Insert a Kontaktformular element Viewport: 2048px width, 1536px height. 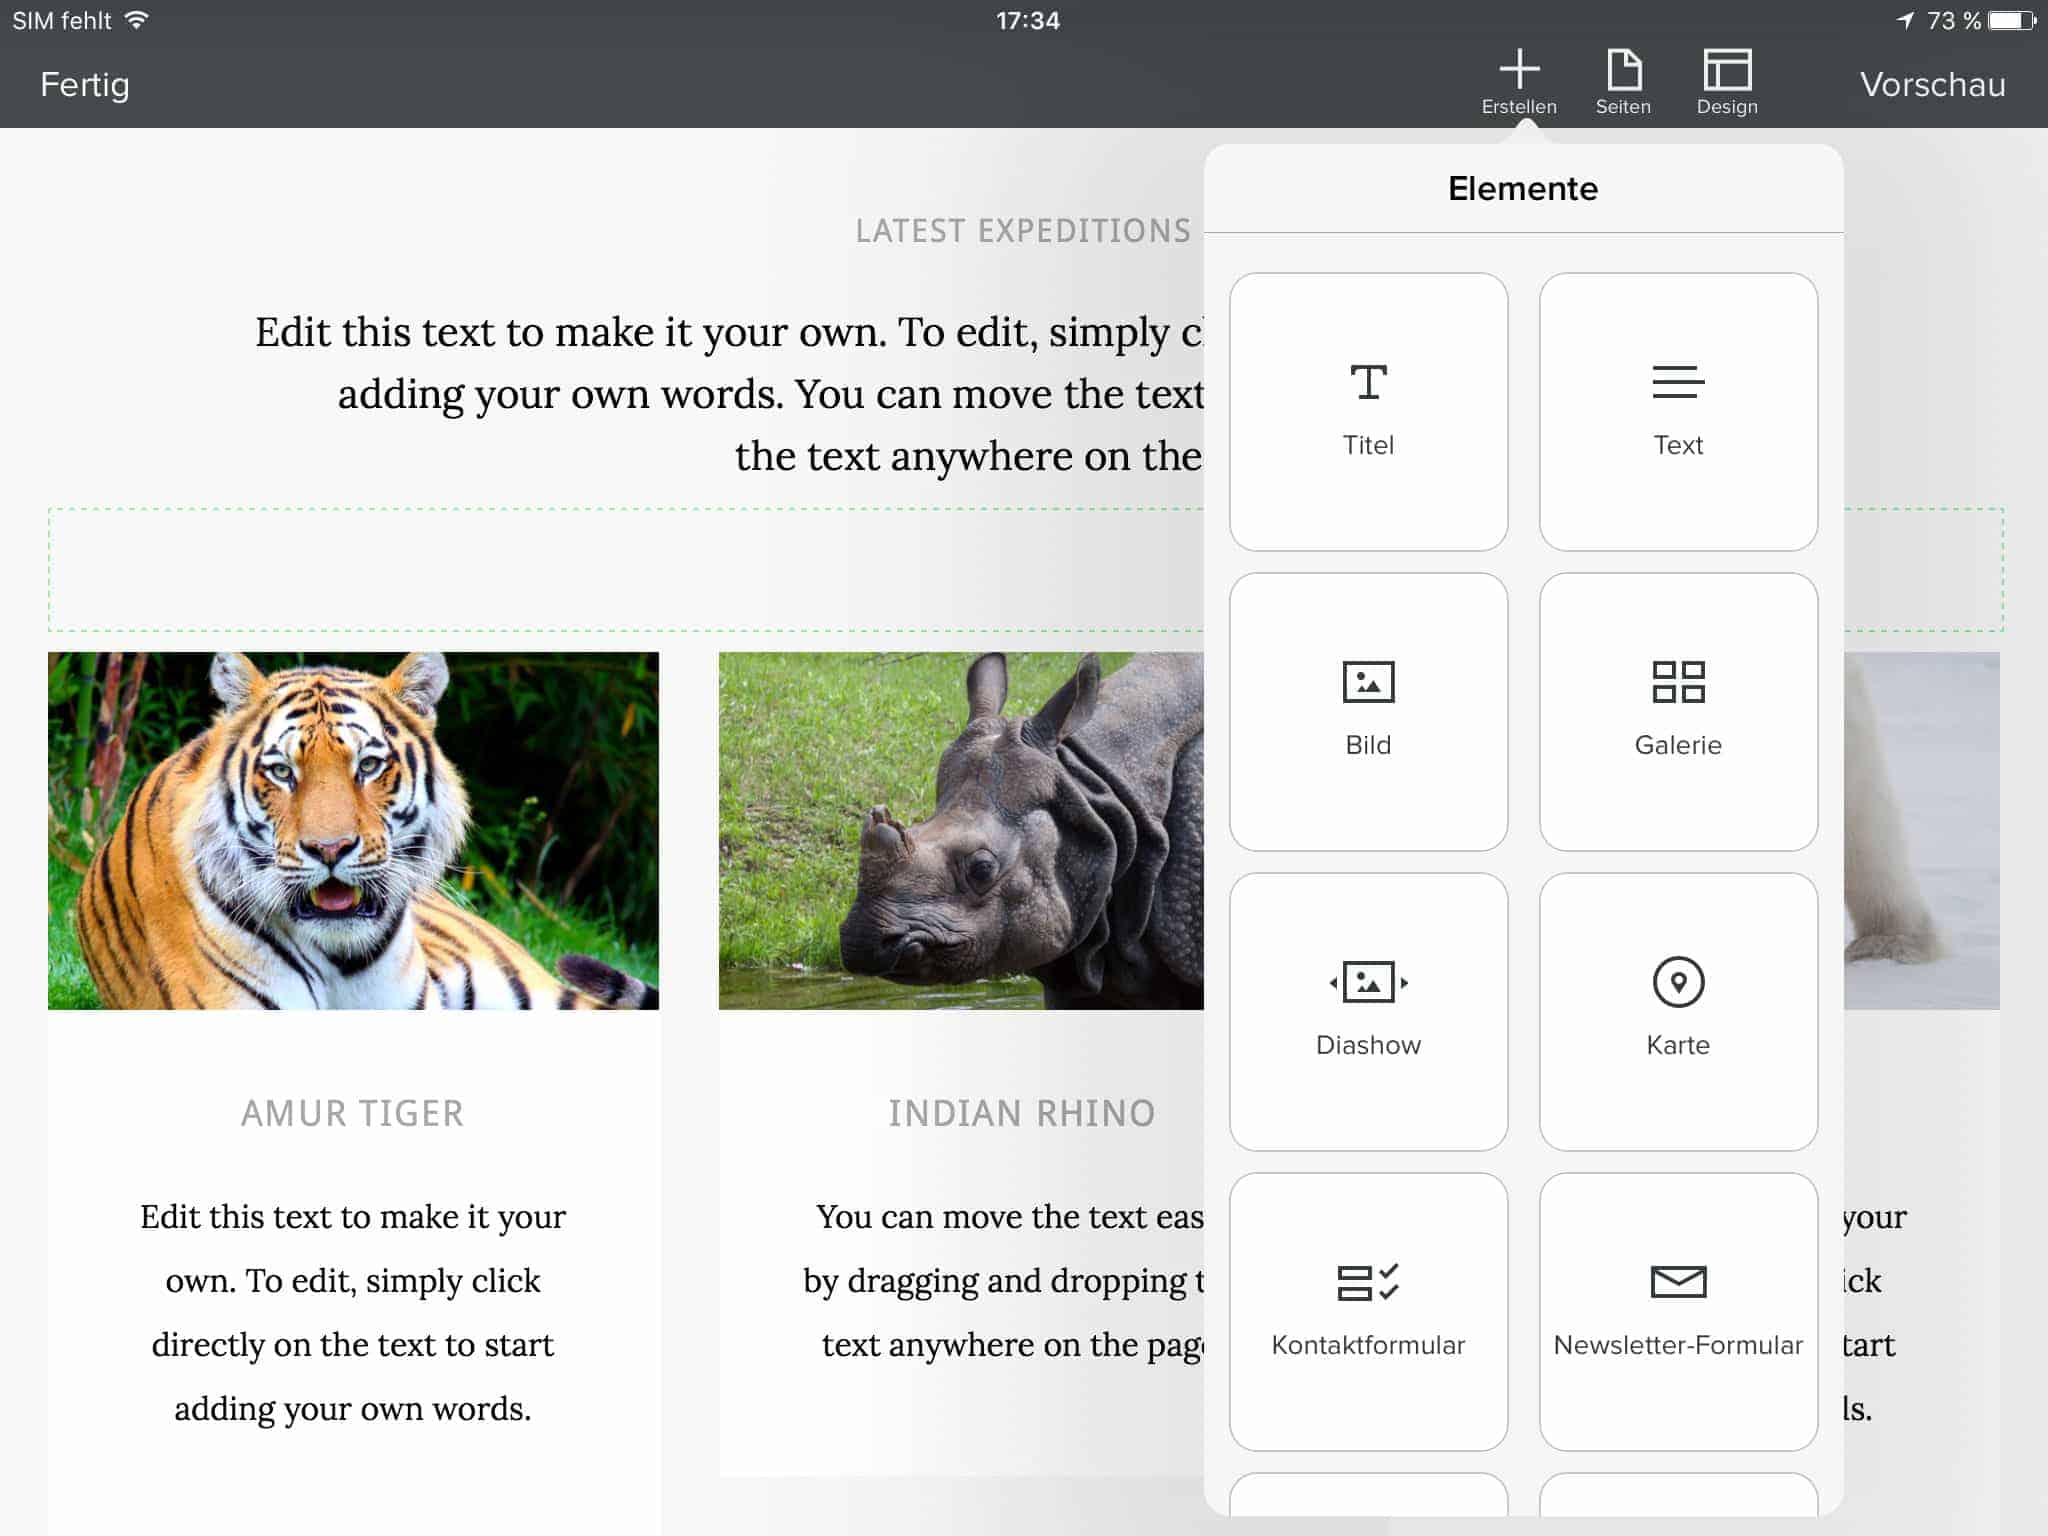click(x=1368, y=1311)
